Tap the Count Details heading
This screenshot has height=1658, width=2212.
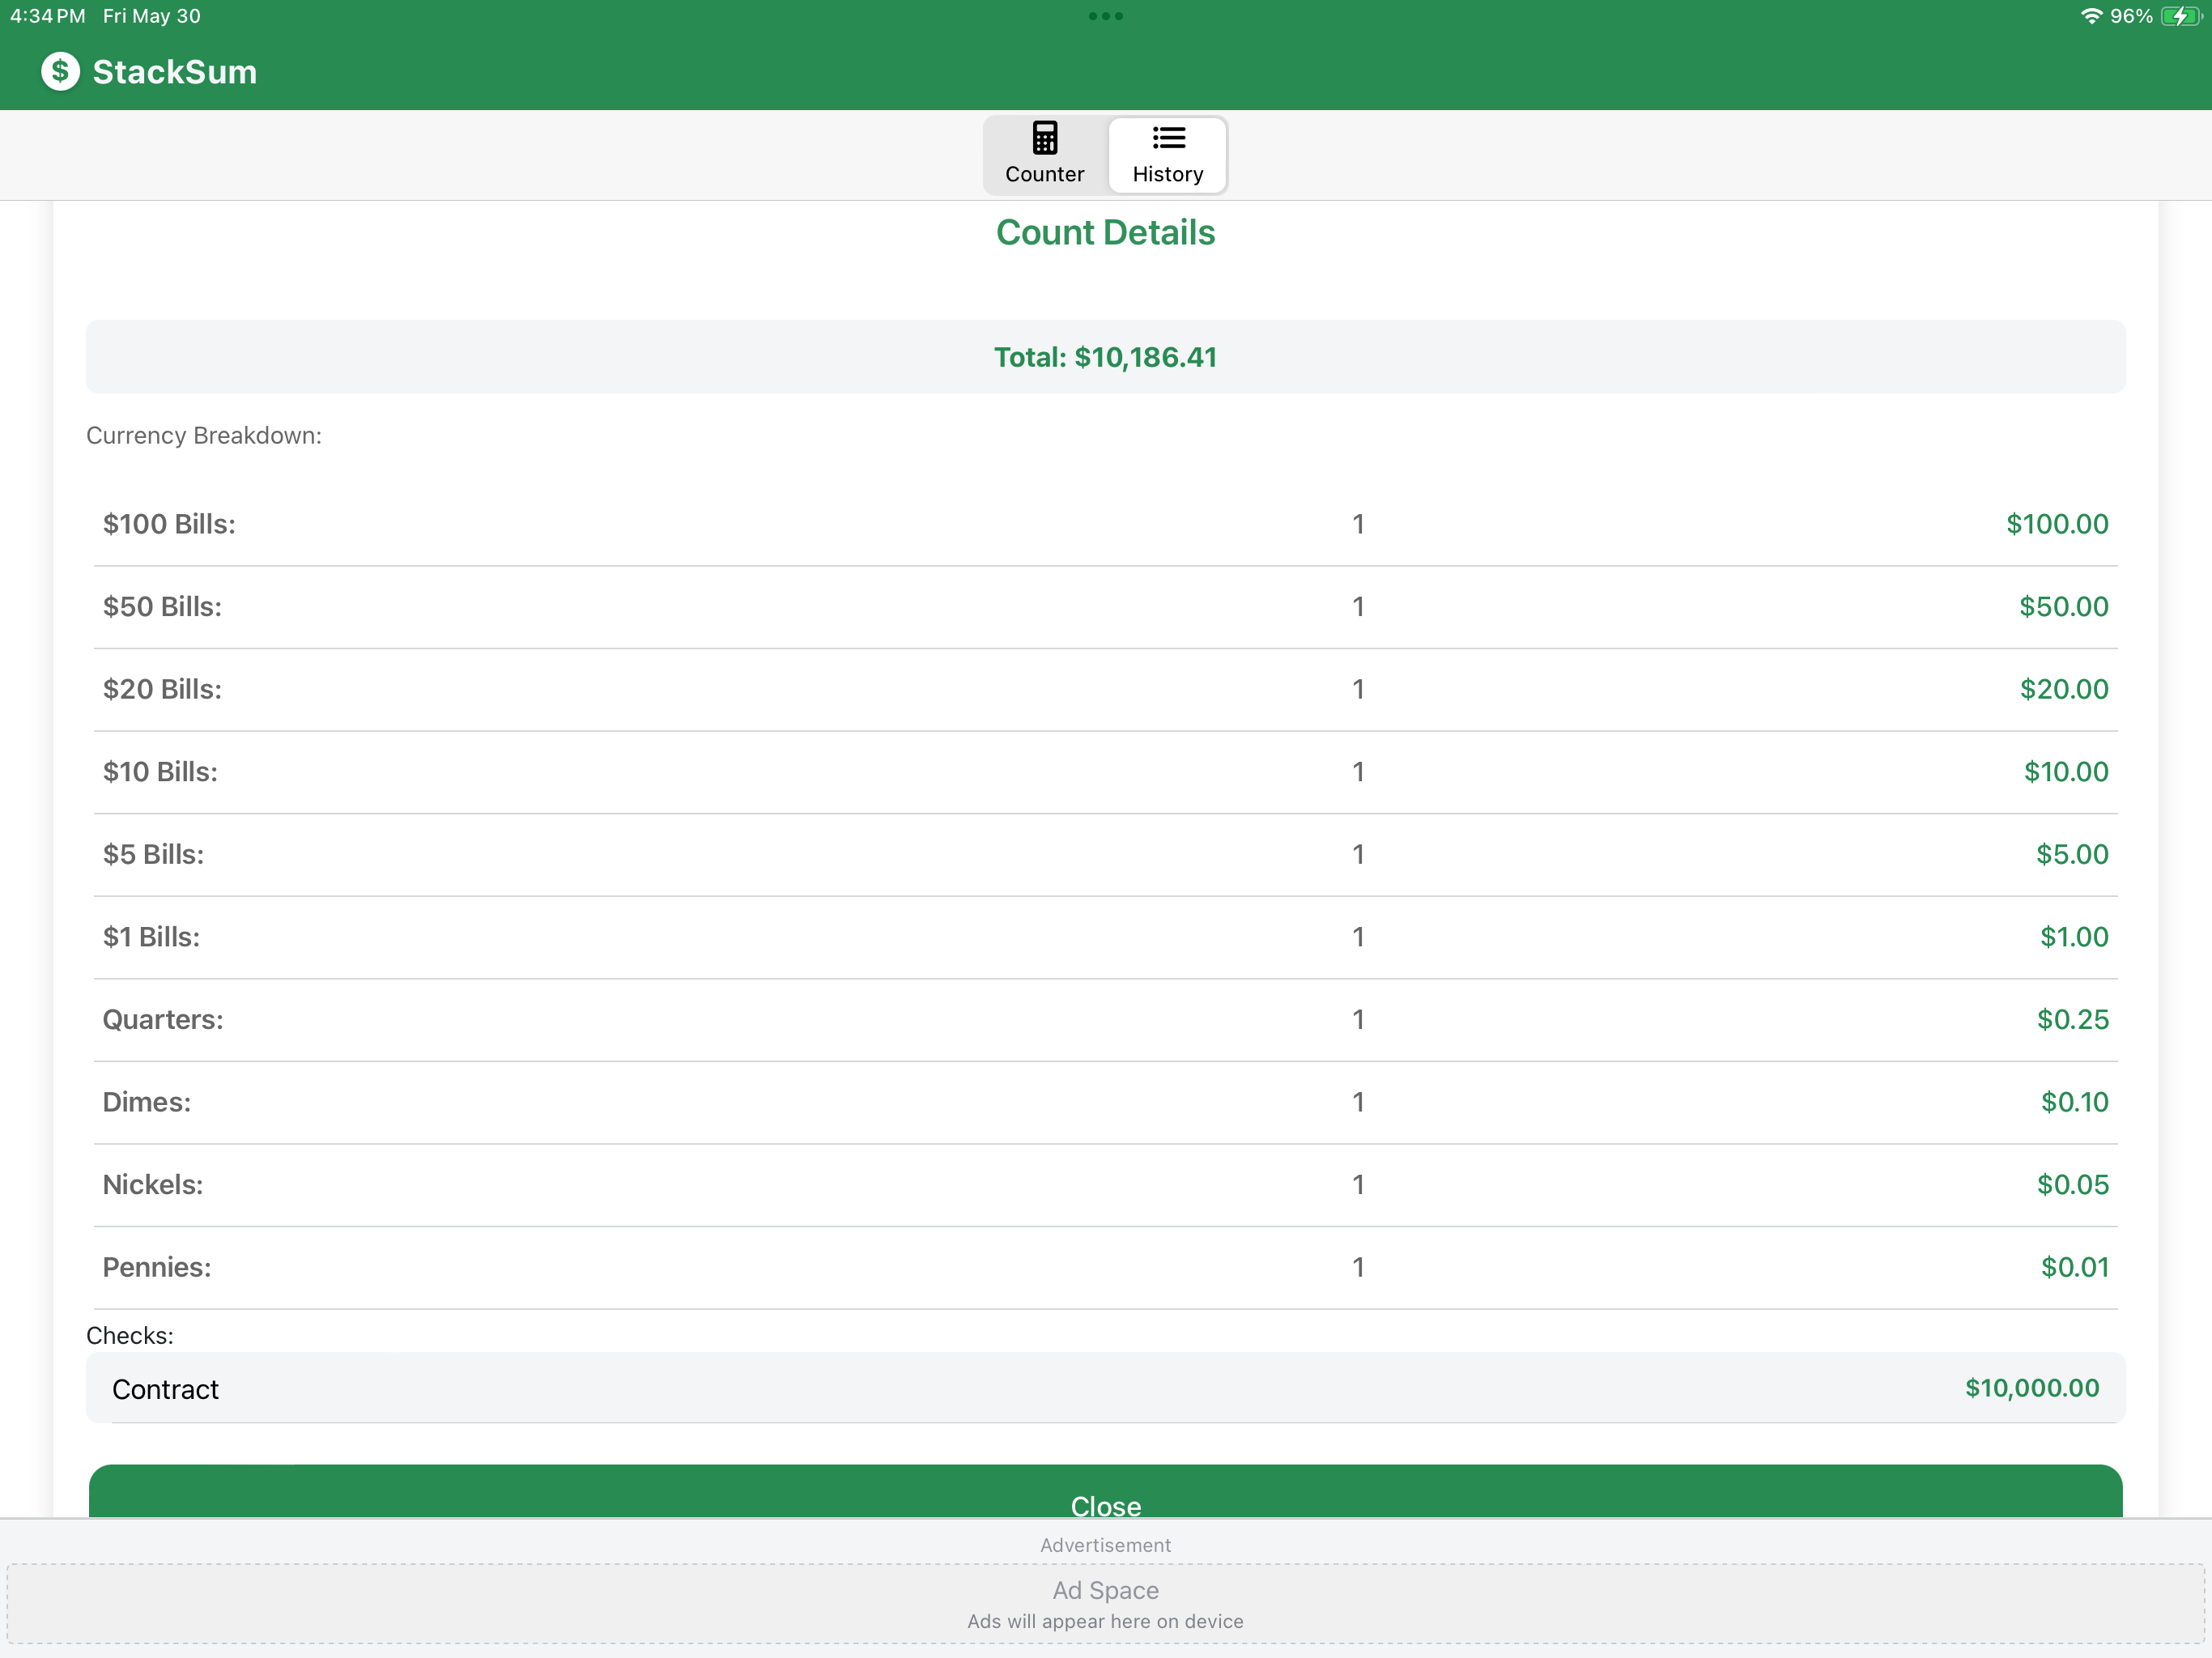coord(1105,233)
